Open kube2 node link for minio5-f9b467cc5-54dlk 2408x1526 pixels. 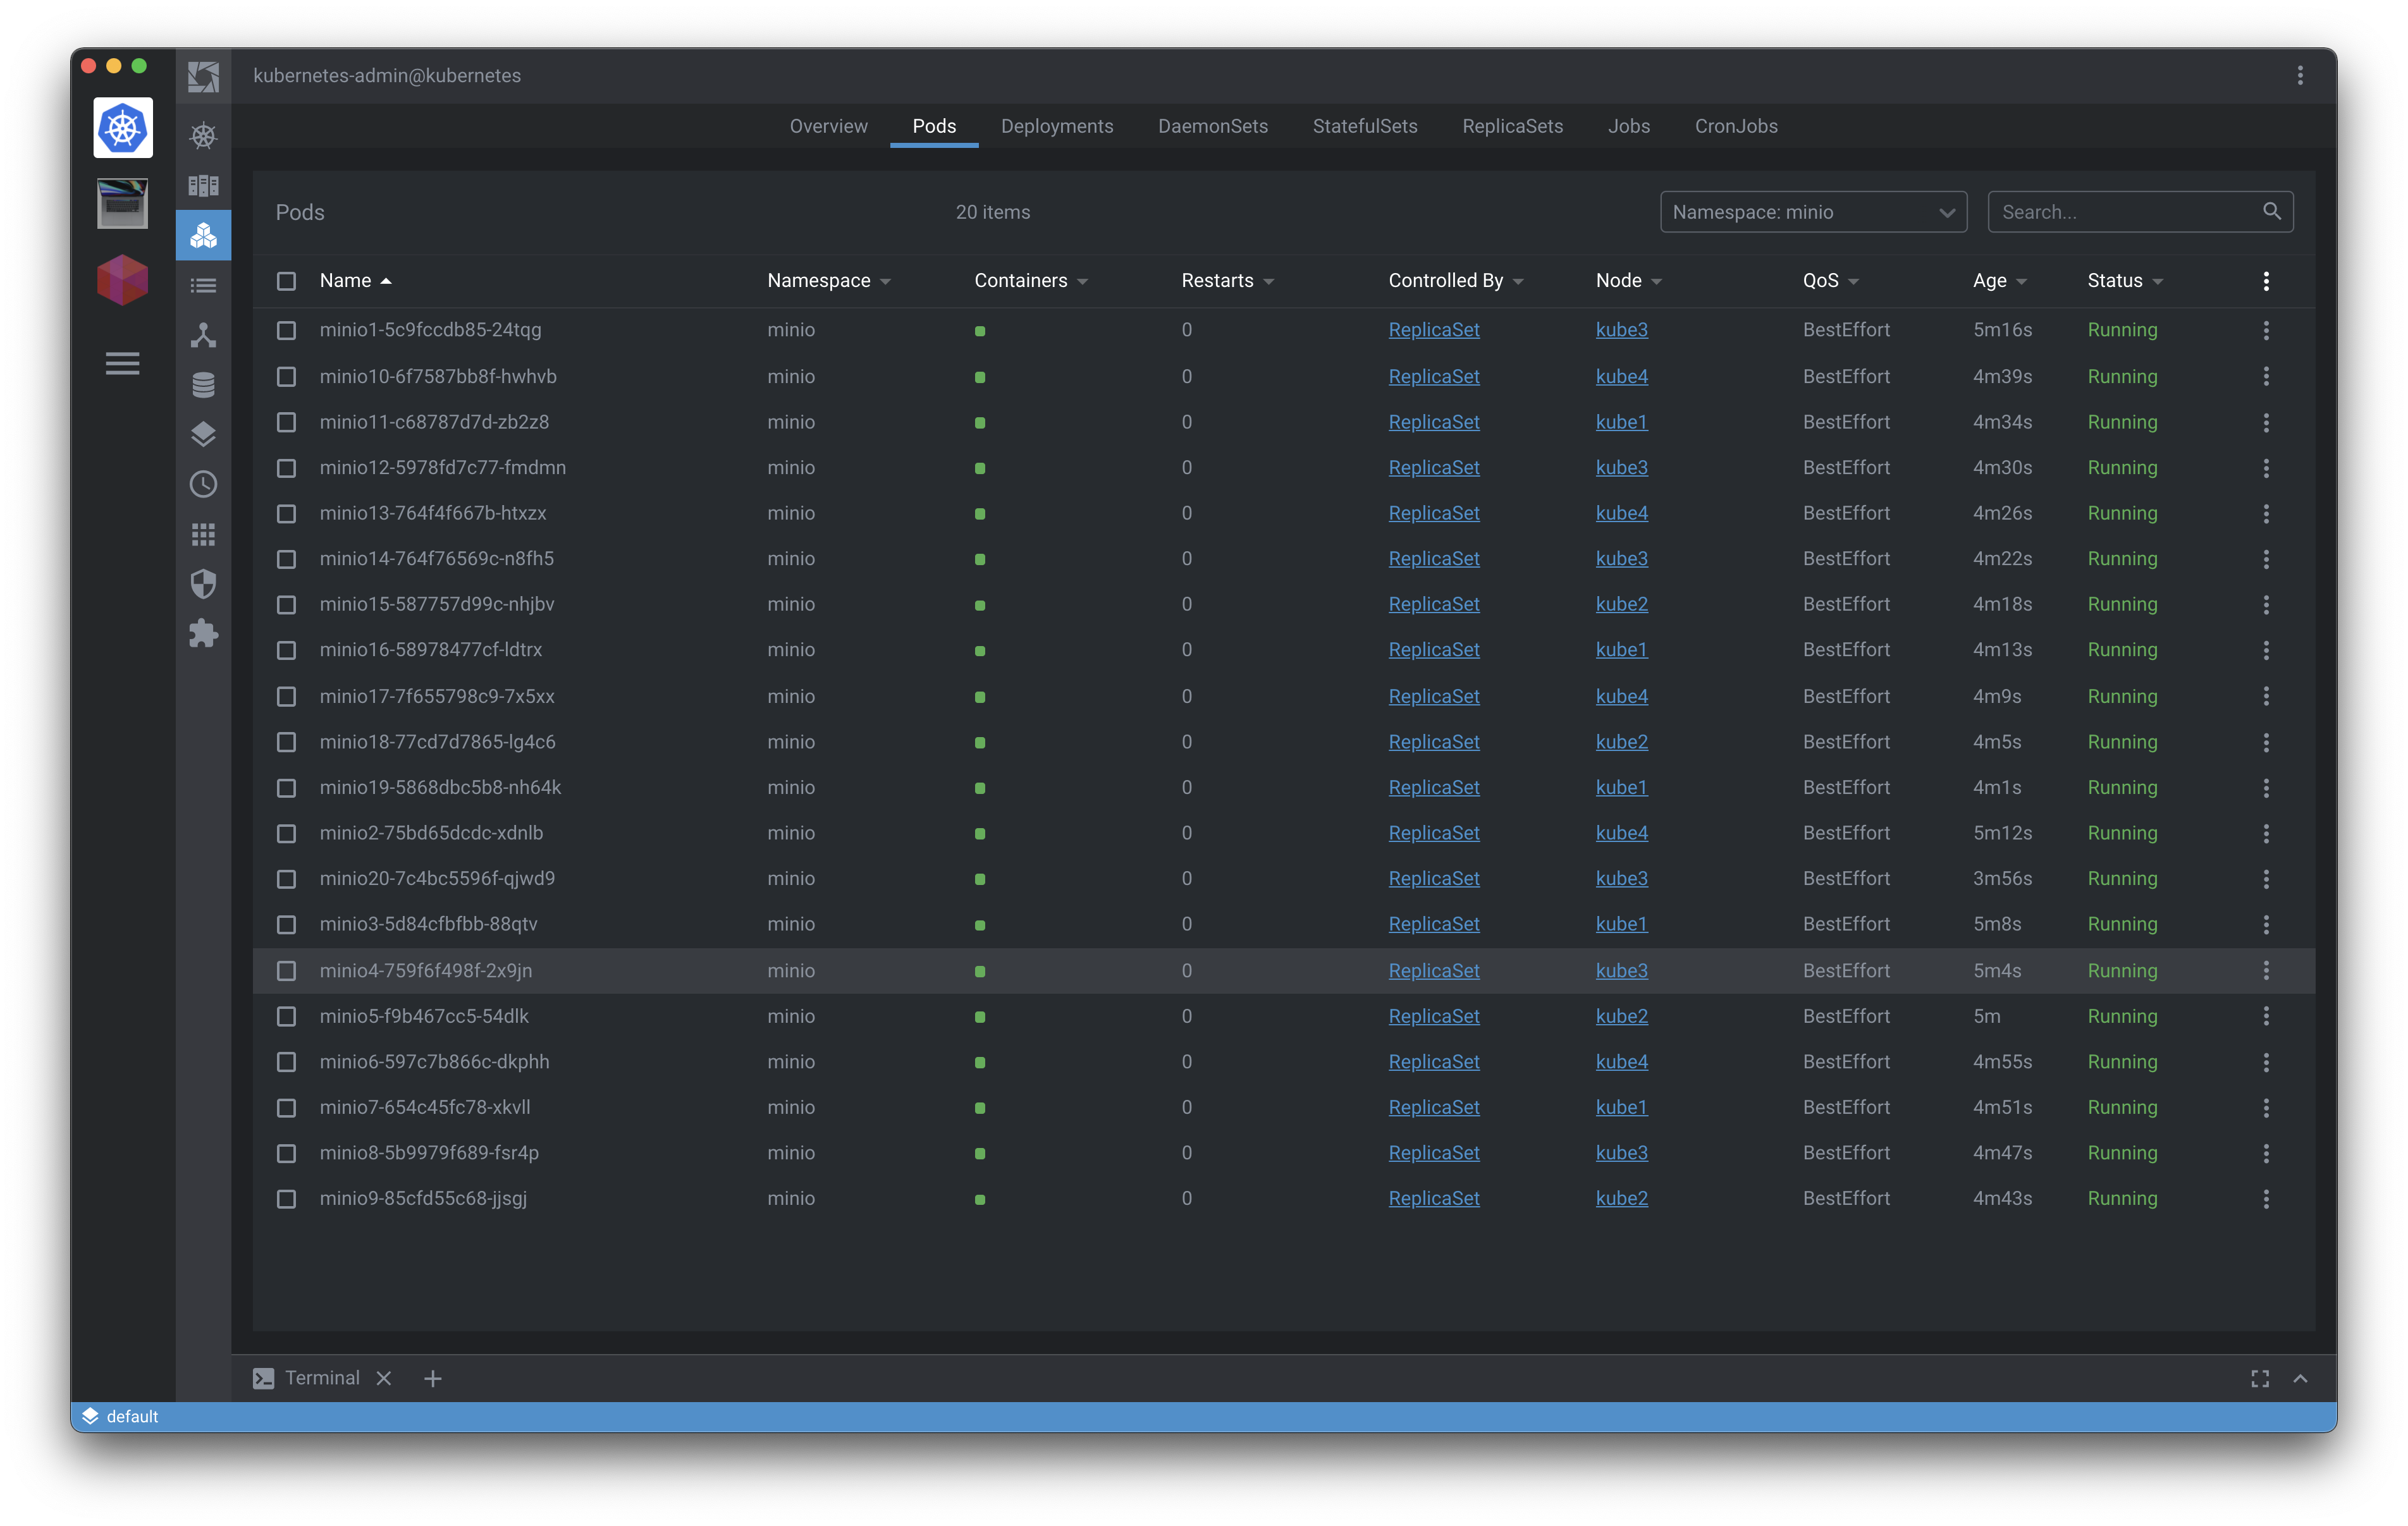[x=1622, y=1017]
